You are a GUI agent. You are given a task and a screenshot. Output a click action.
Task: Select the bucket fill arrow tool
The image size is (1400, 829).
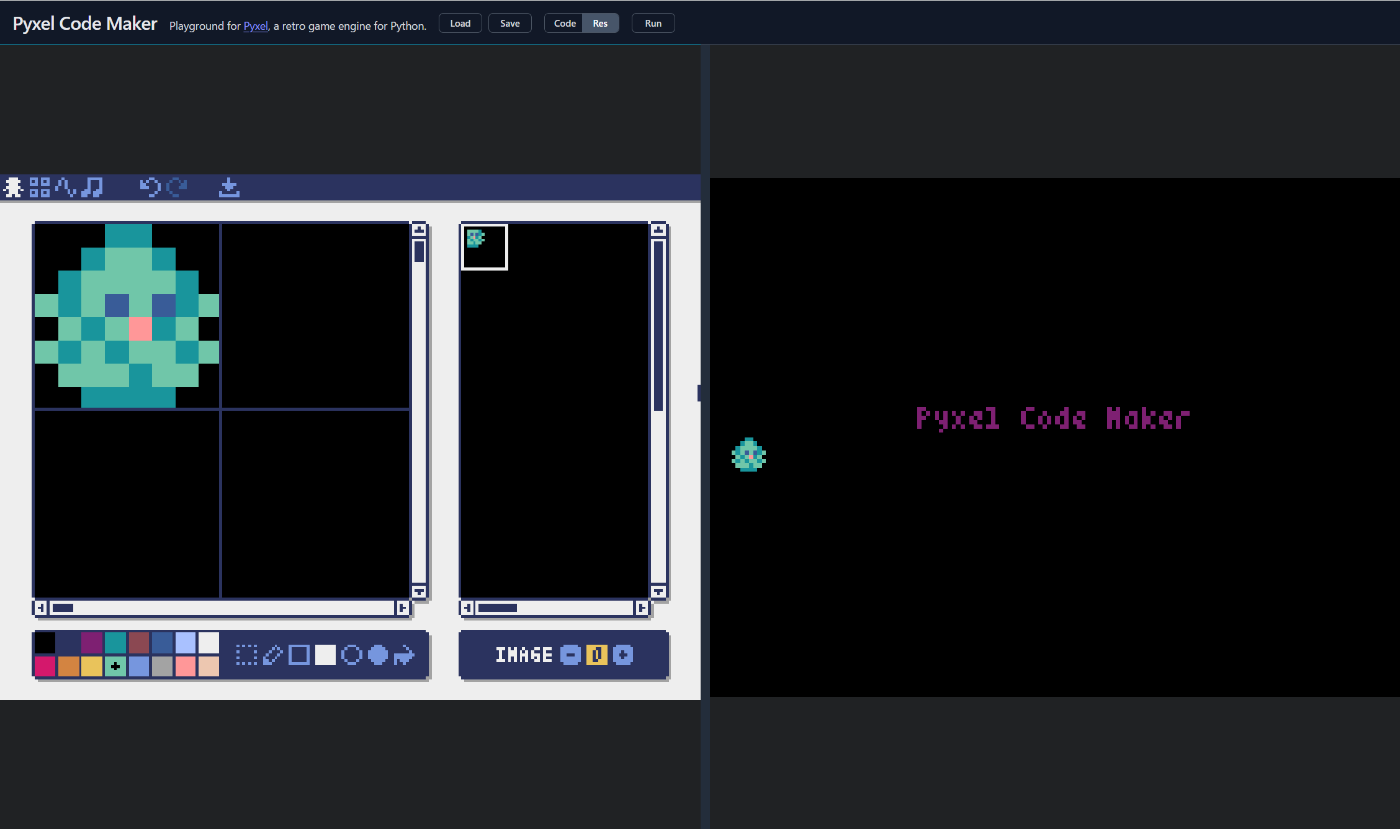point(404,655)
